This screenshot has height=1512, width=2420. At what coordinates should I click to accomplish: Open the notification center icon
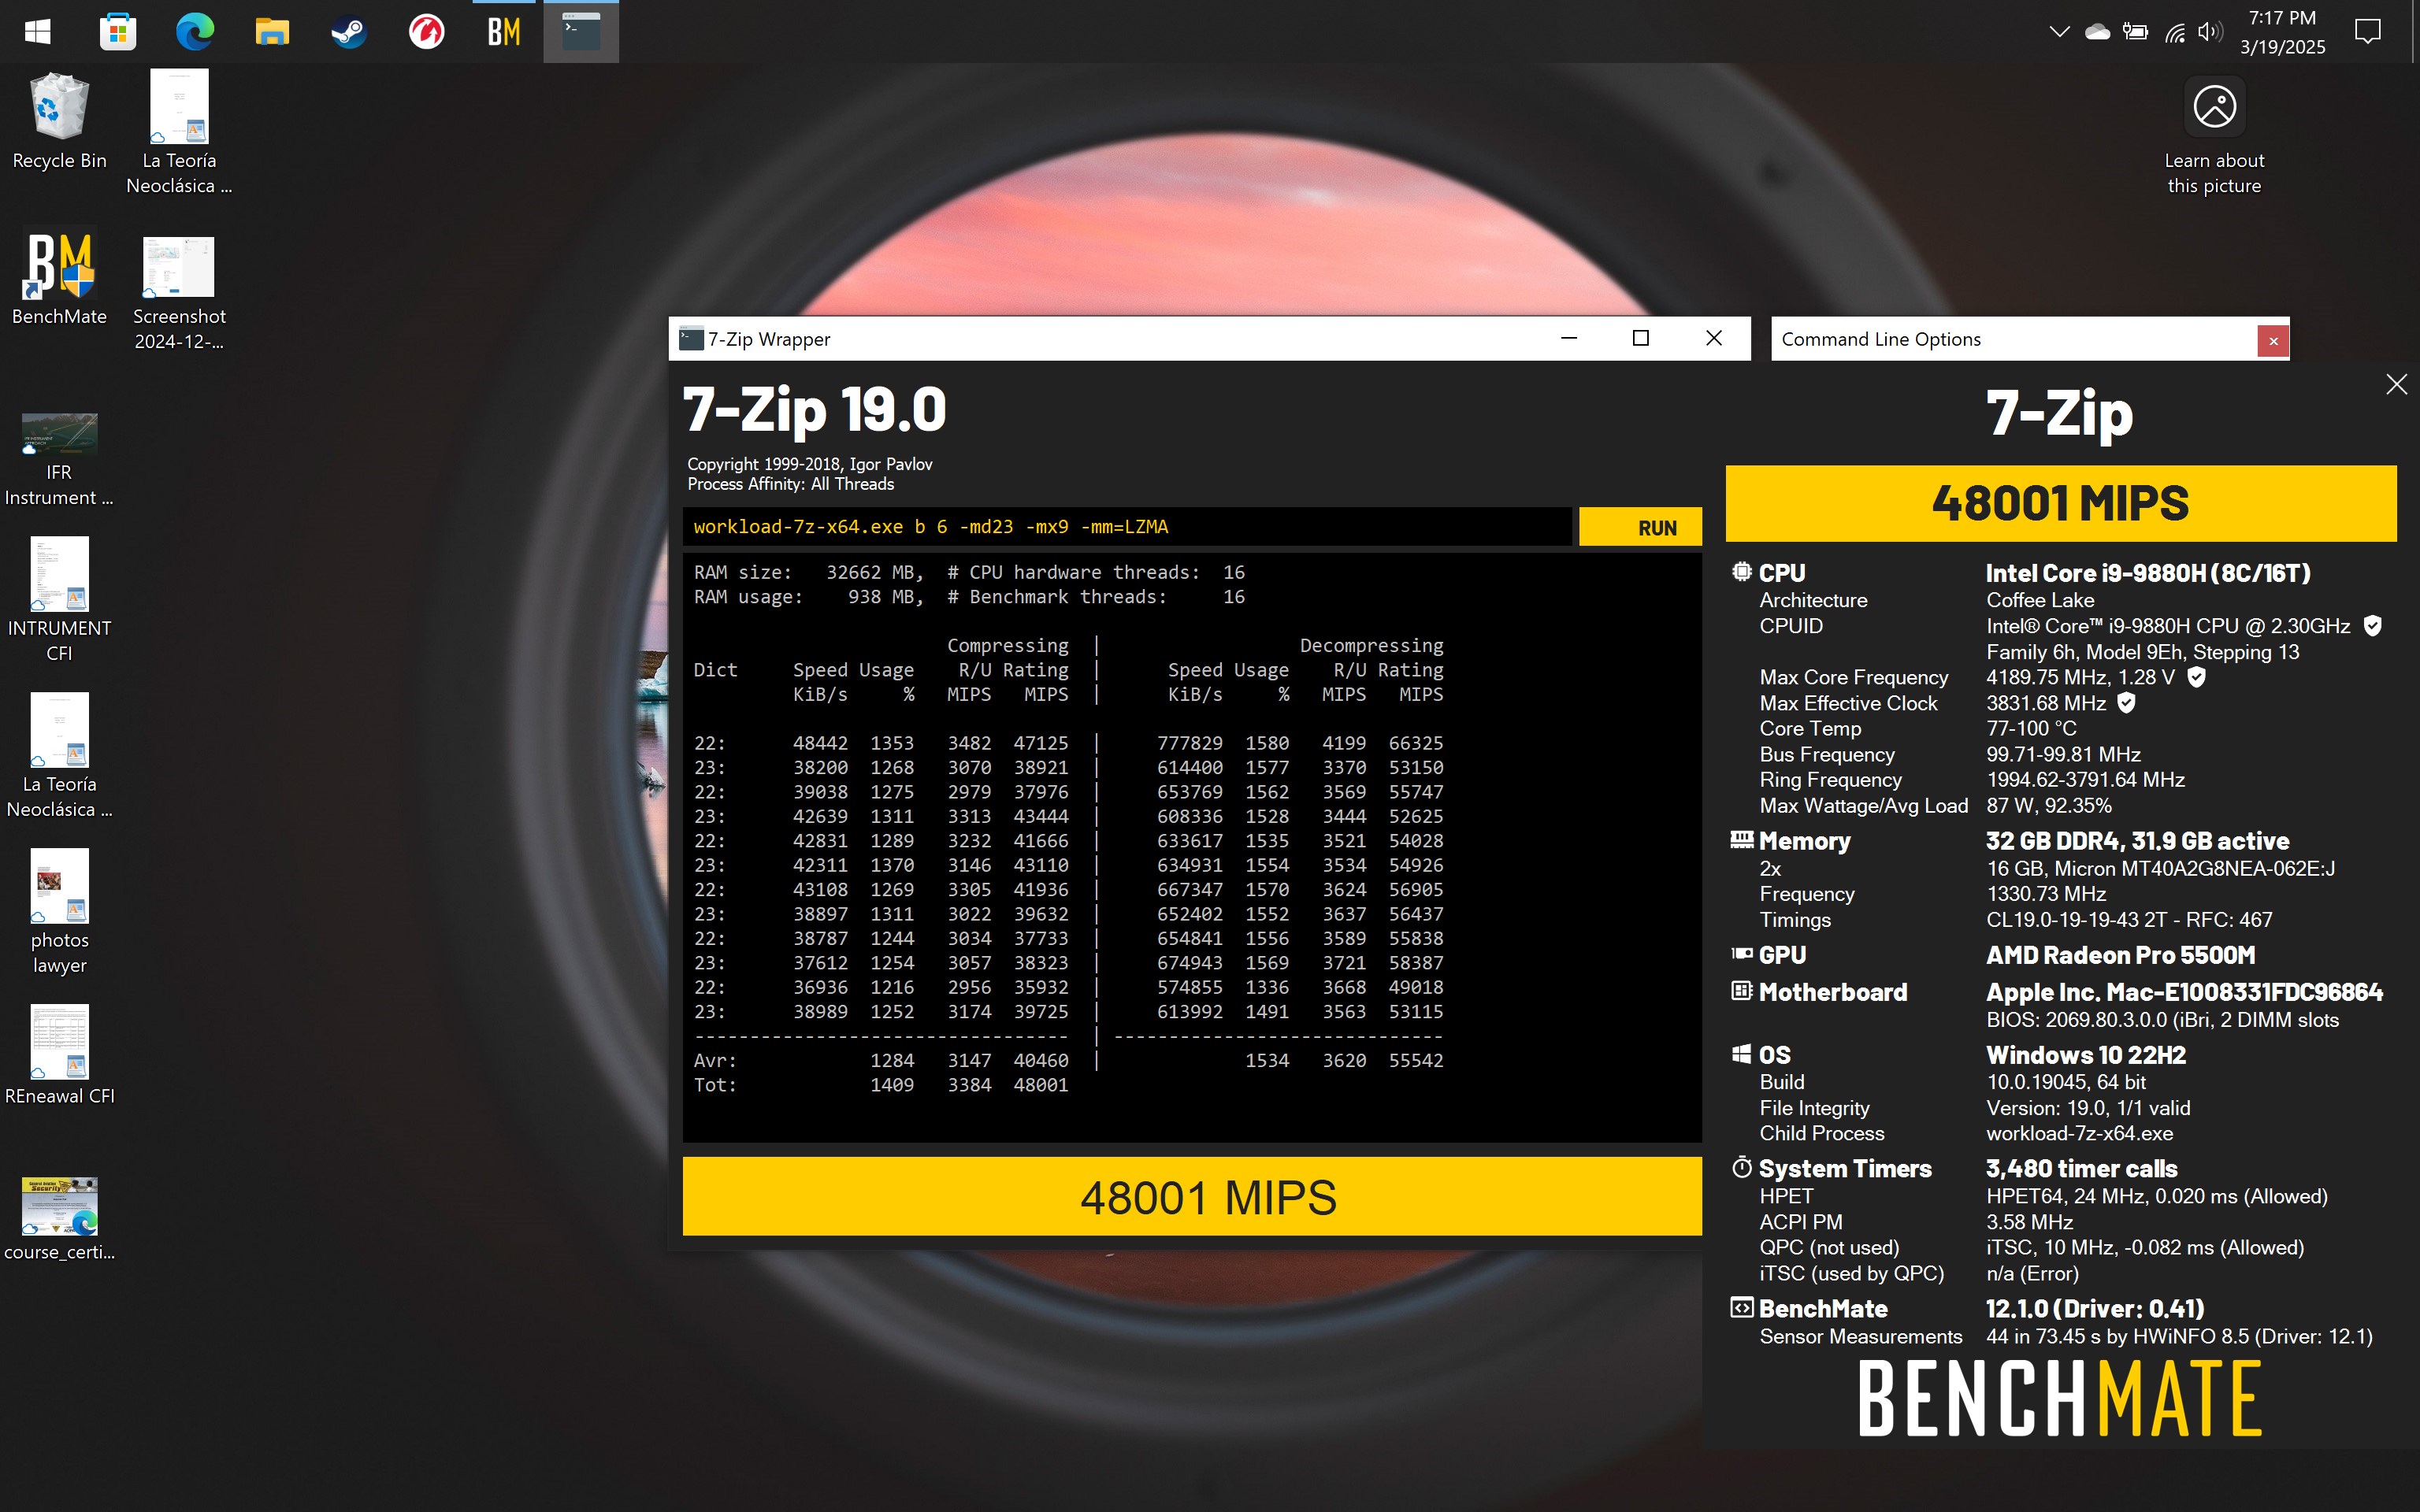[2368, 32]
